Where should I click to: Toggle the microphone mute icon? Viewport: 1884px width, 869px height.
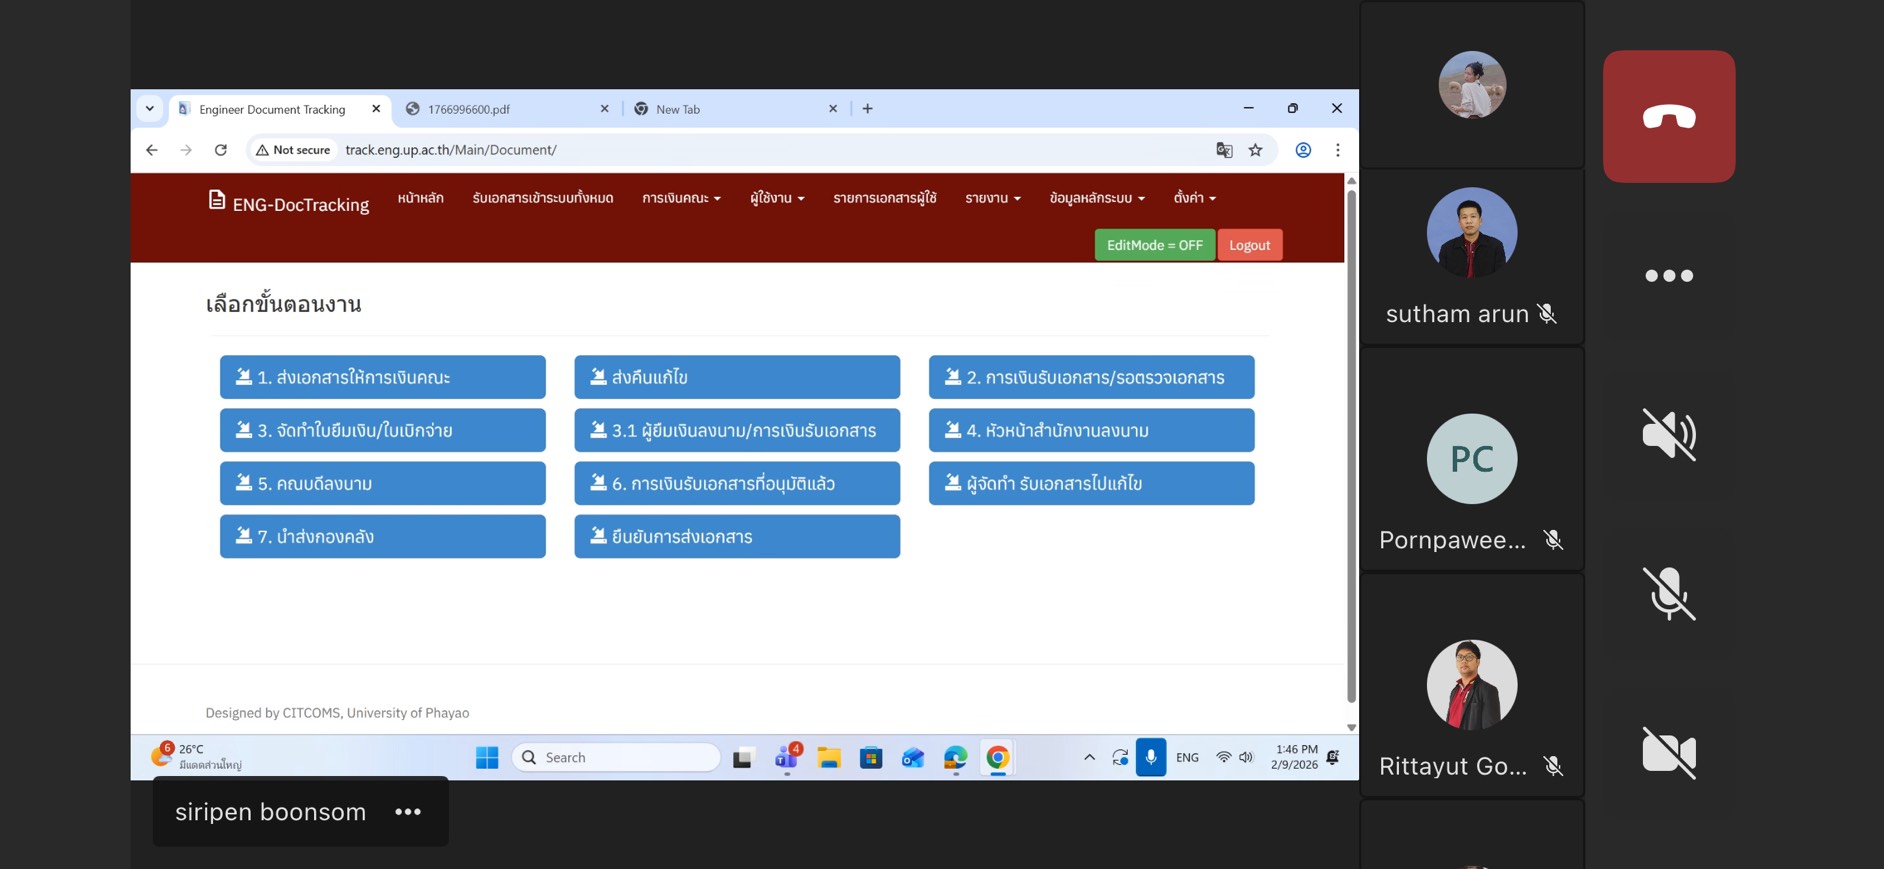(x=1668, y=593)
